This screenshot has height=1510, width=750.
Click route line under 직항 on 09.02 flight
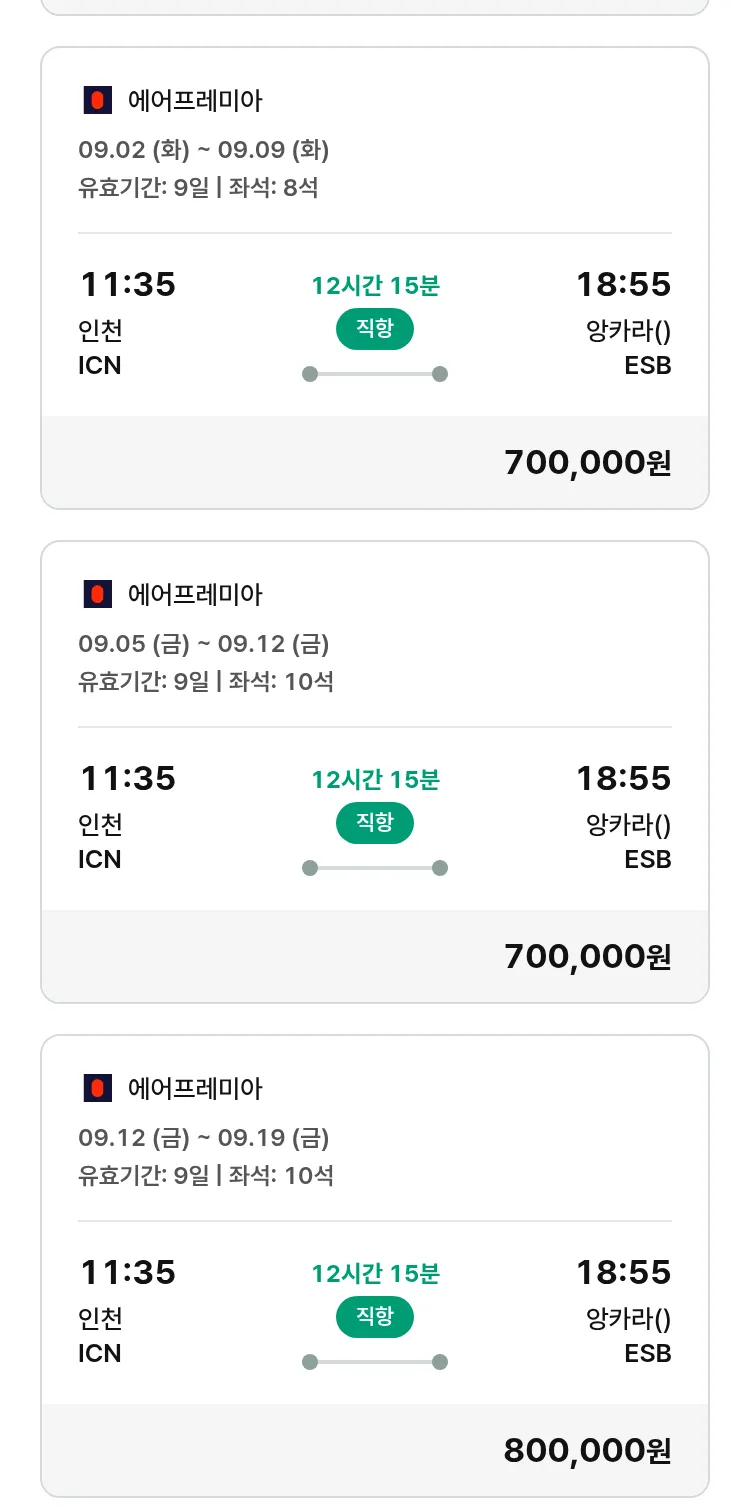point(375,374)
